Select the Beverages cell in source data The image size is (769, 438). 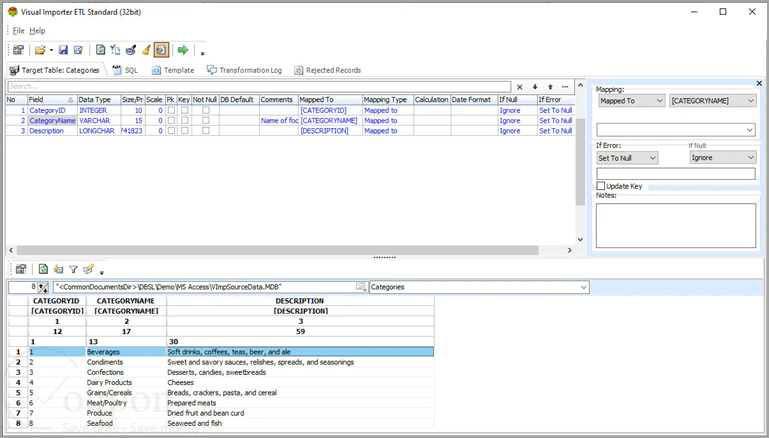[126, 352]
